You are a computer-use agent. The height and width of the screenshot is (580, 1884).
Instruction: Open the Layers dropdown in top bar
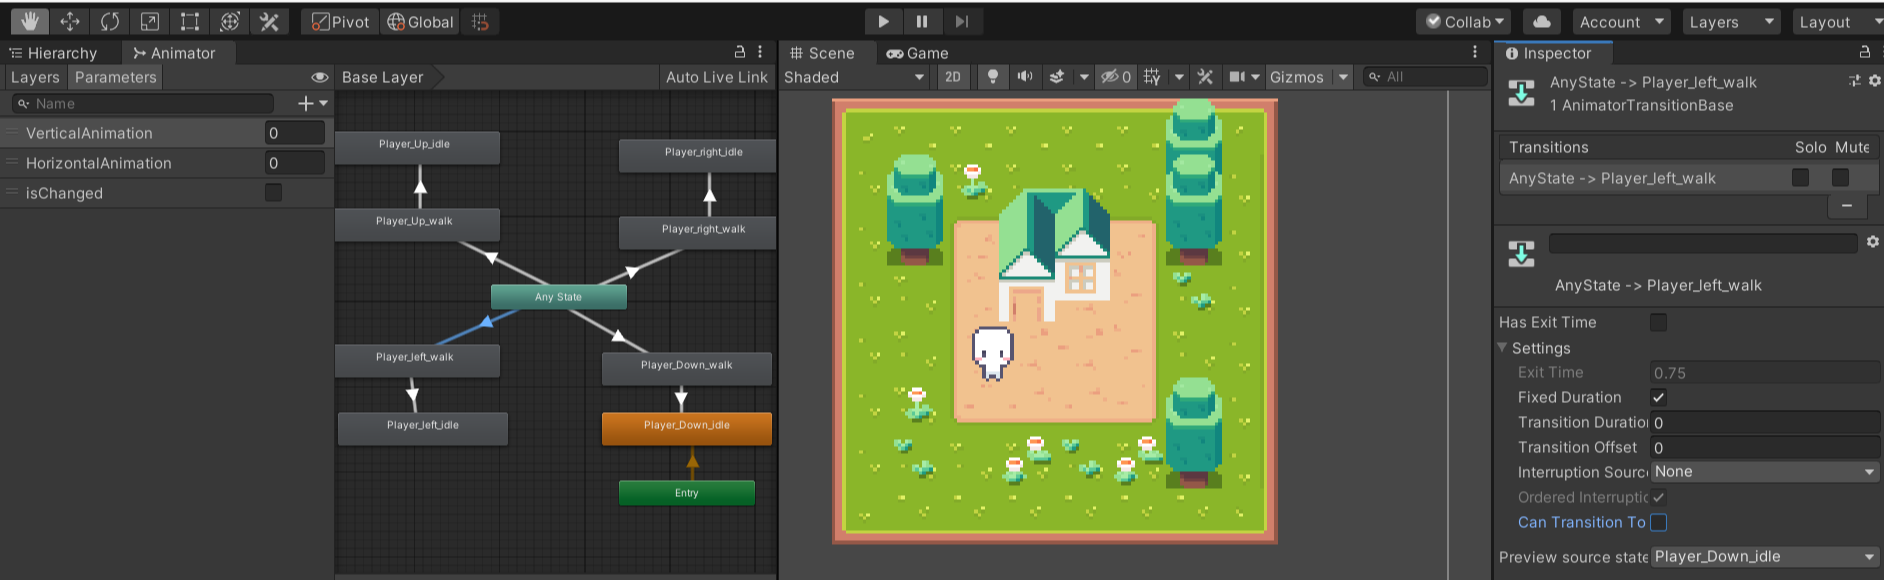1729,21
